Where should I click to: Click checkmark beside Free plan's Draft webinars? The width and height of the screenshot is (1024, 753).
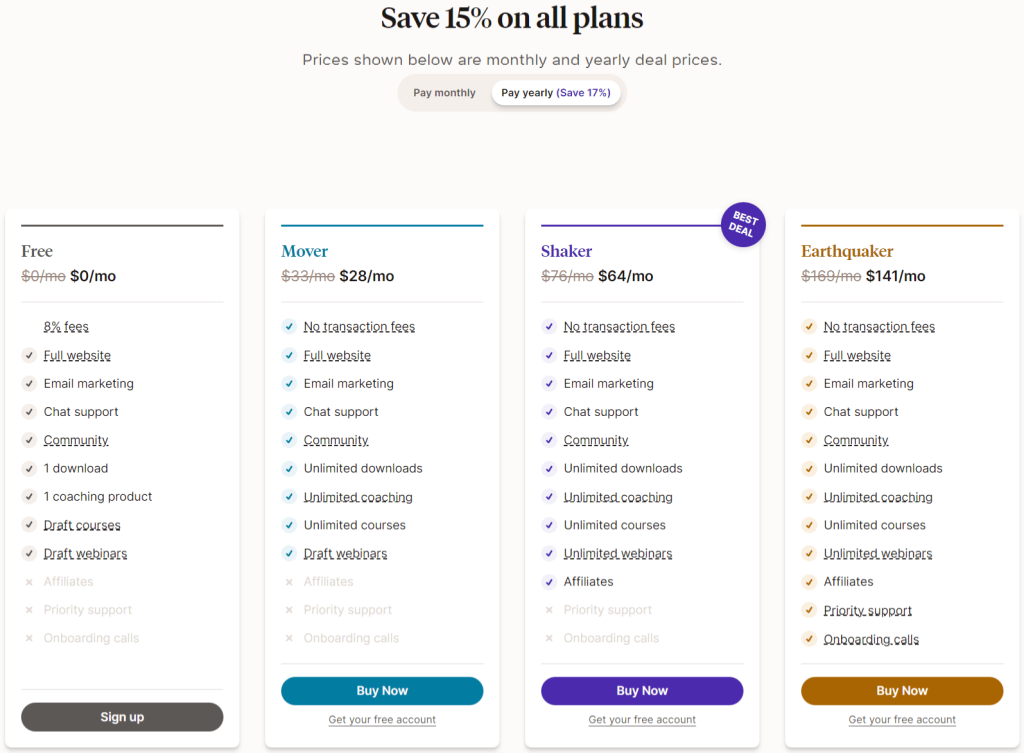[x=29, y=553]
